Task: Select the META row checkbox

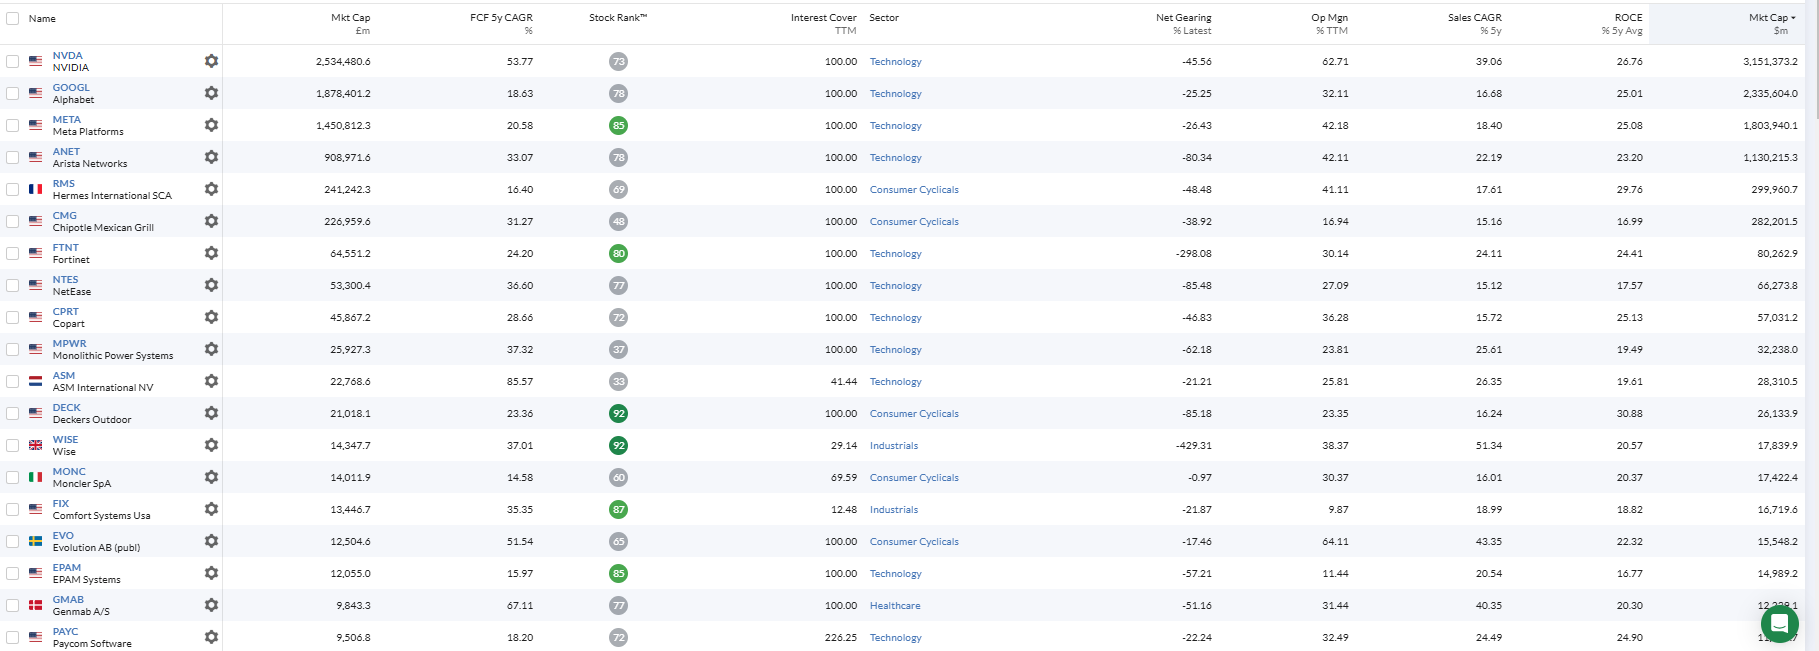Action: pos(12,125)
